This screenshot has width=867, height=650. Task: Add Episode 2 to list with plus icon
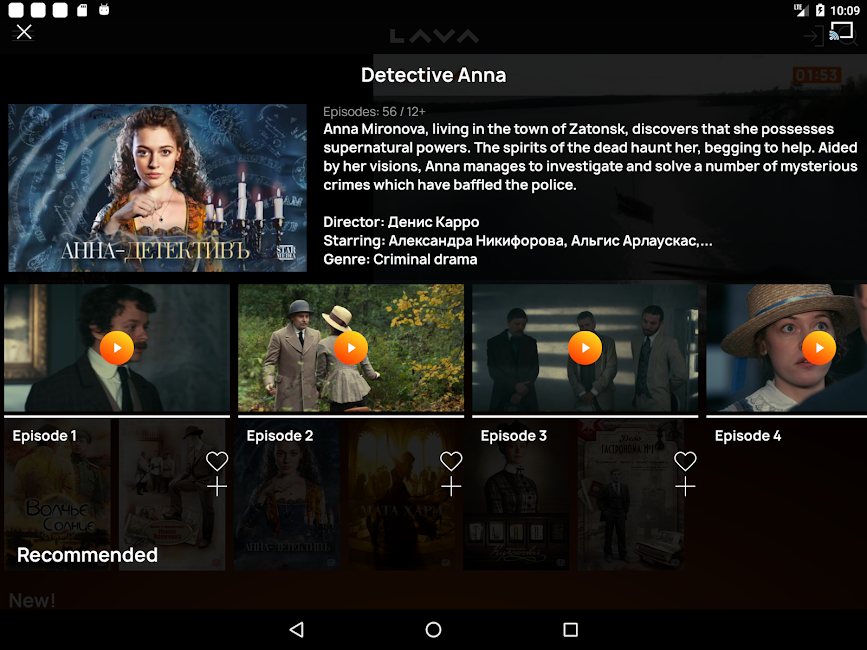[x=451, y=486]
